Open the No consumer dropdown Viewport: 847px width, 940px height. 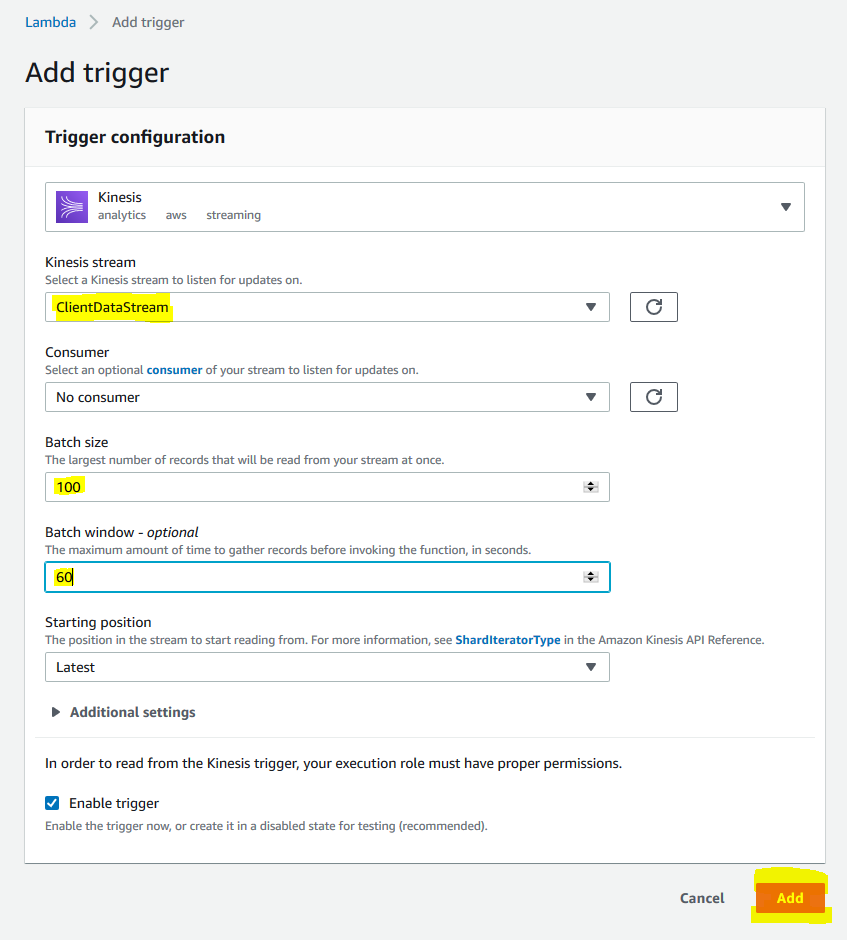[327, 397]
